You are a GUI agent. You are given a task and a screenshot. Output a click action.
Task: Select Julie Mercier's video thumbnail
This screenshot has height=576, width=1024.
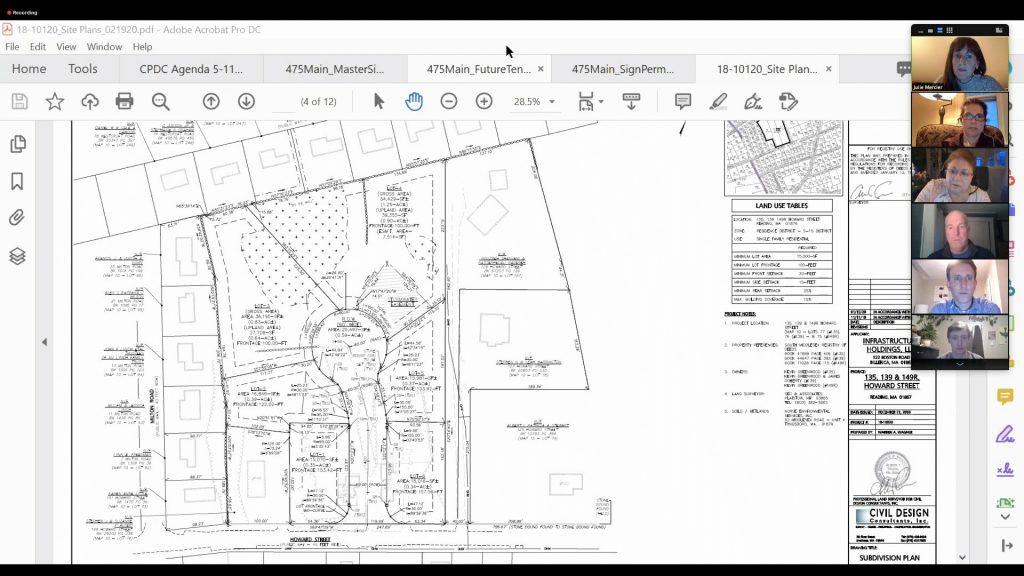pyautogui.click(x=960, y=63)
